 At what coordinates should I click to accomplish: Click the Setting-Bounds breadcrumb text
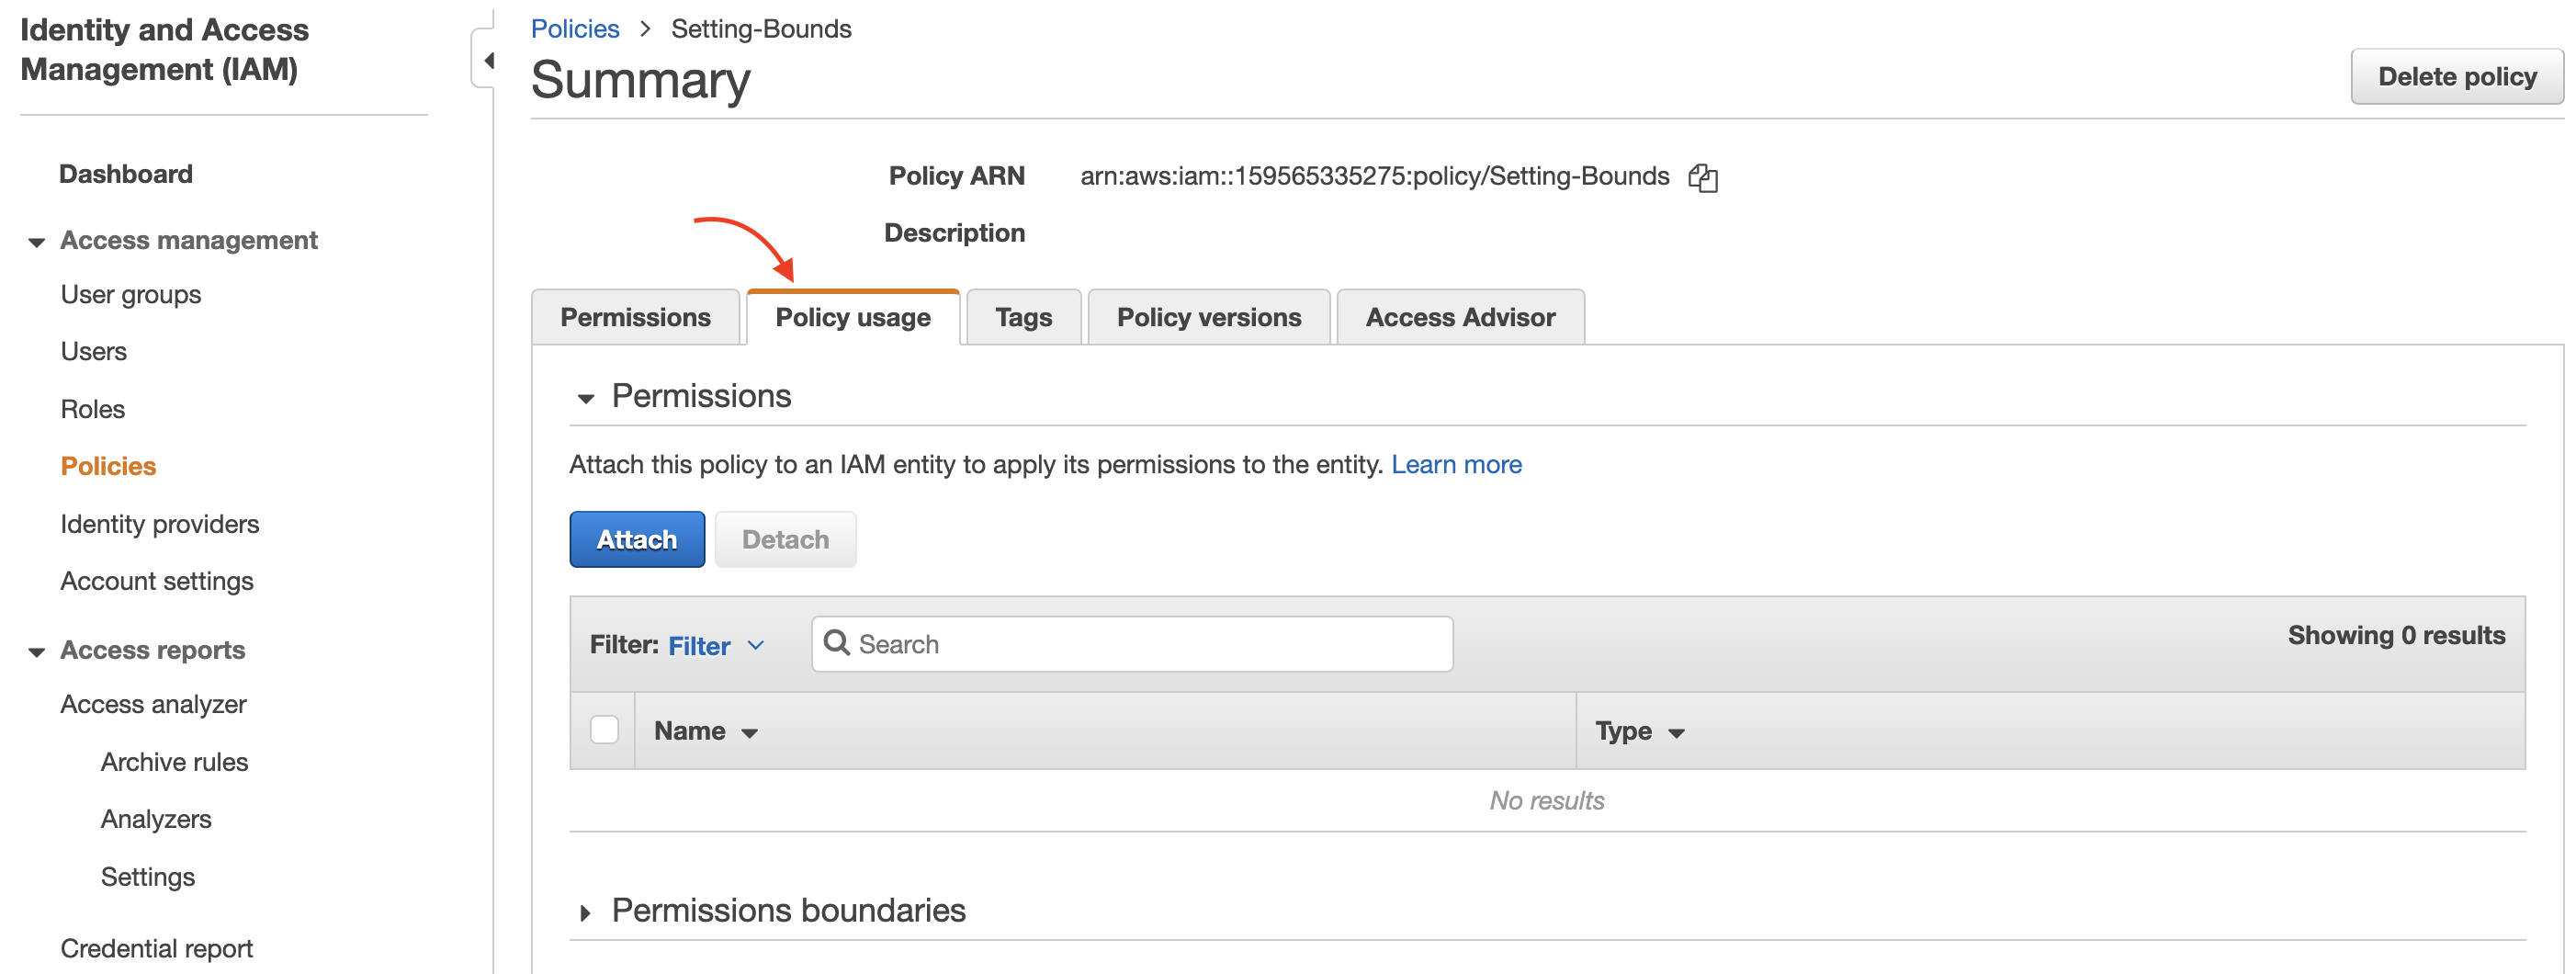coord(761,29)
